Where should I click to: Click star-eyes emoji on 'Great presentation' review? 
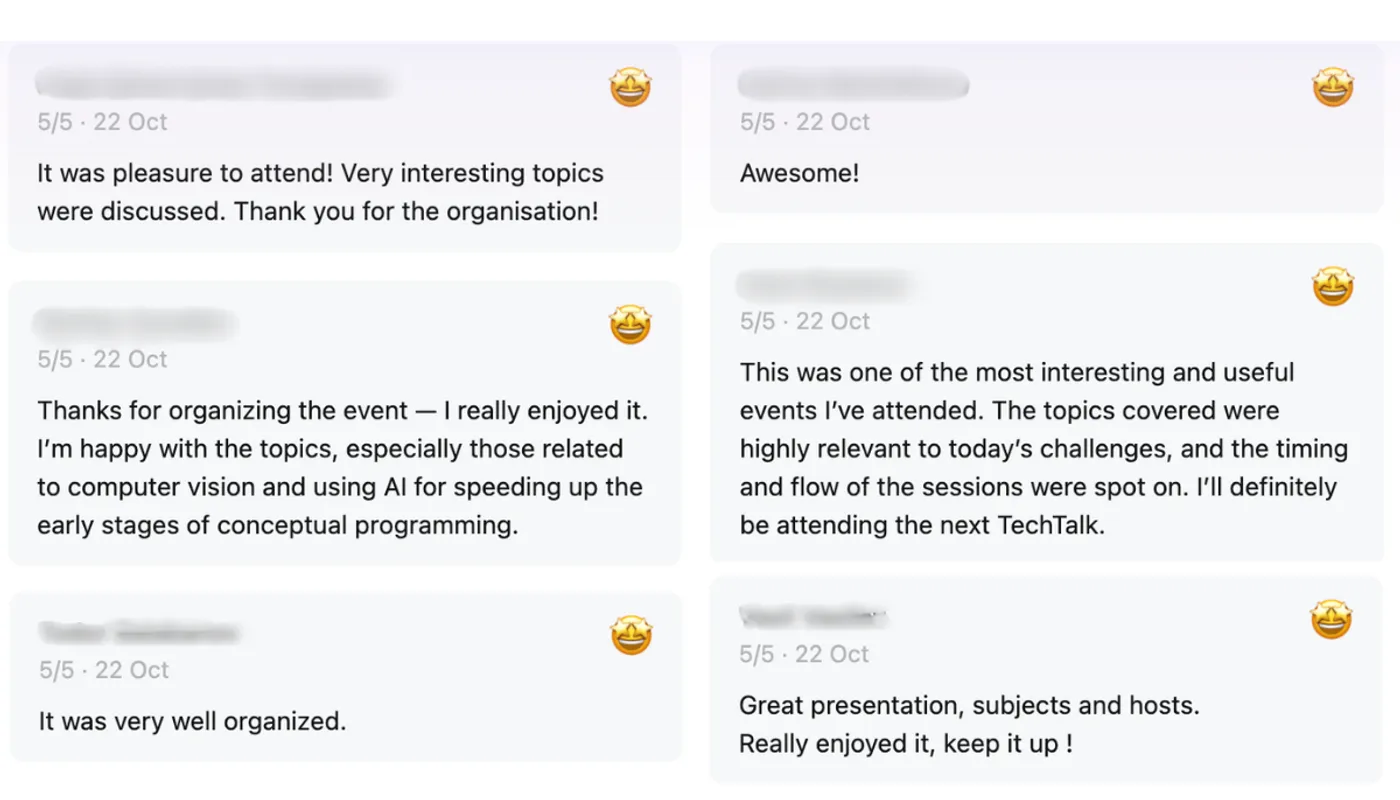pyautogui.click(x=1332, y=620)
